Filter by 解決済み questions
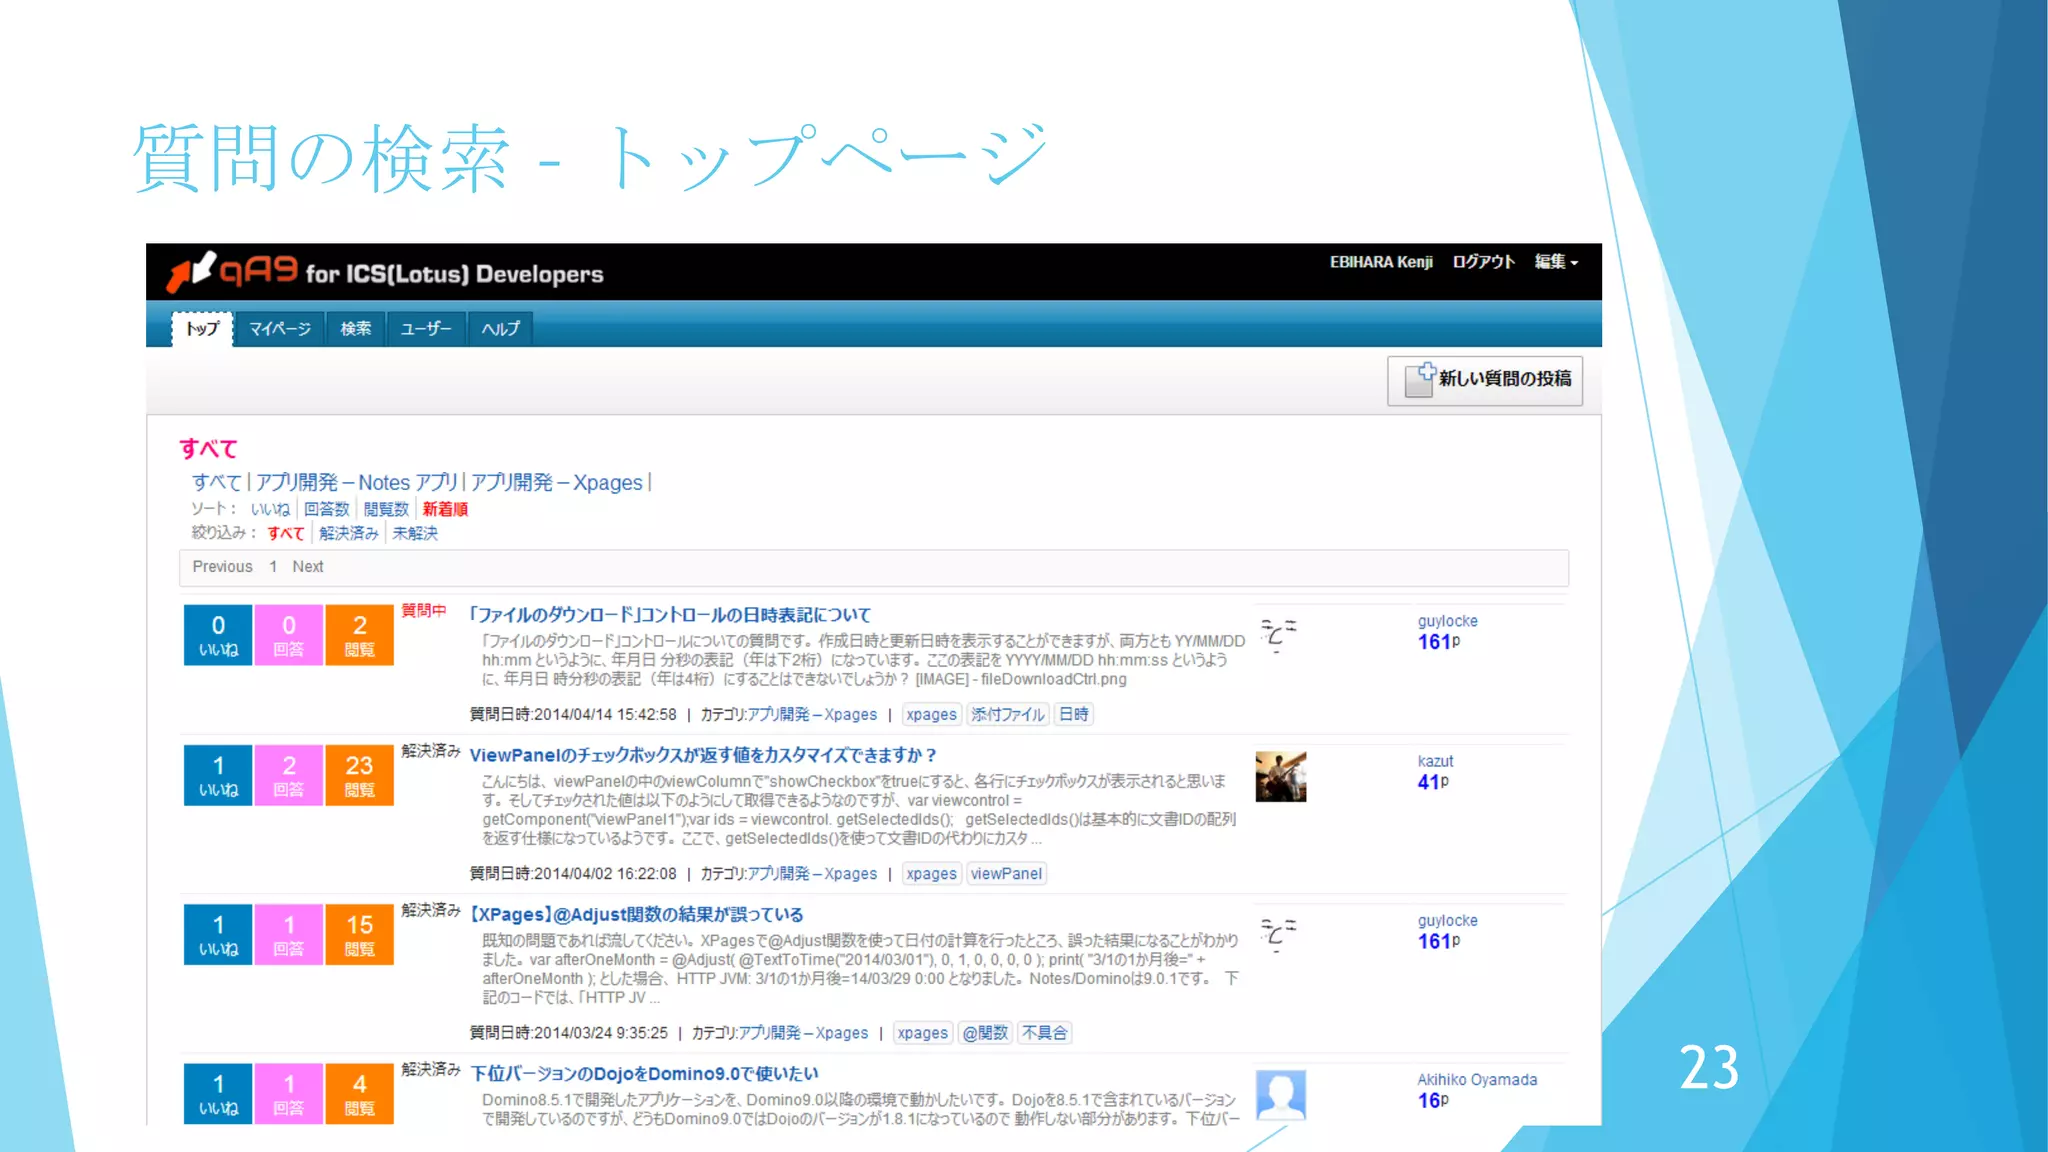 click(x=348, y=534)
